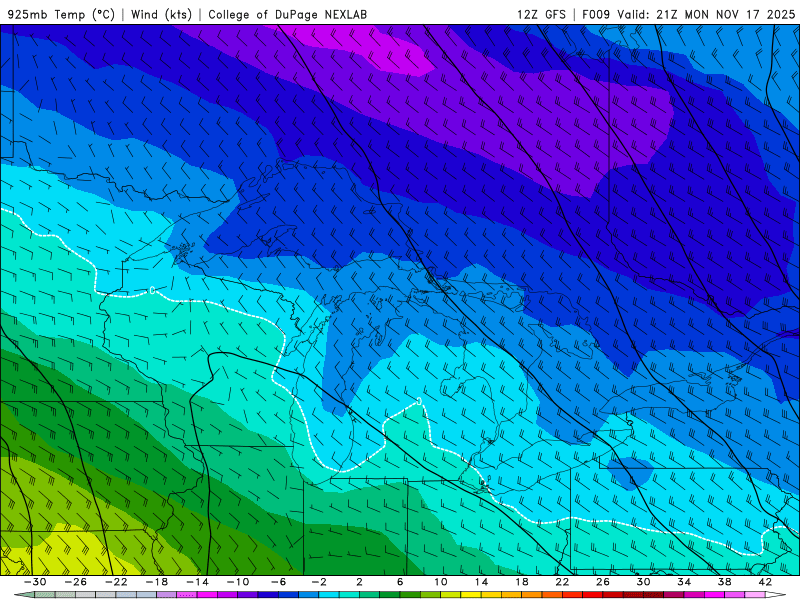Viewport: 800px width, 600px height.
Task: Click the "925mb Temp (°C)" title text
Action: [x=61, y=14]
